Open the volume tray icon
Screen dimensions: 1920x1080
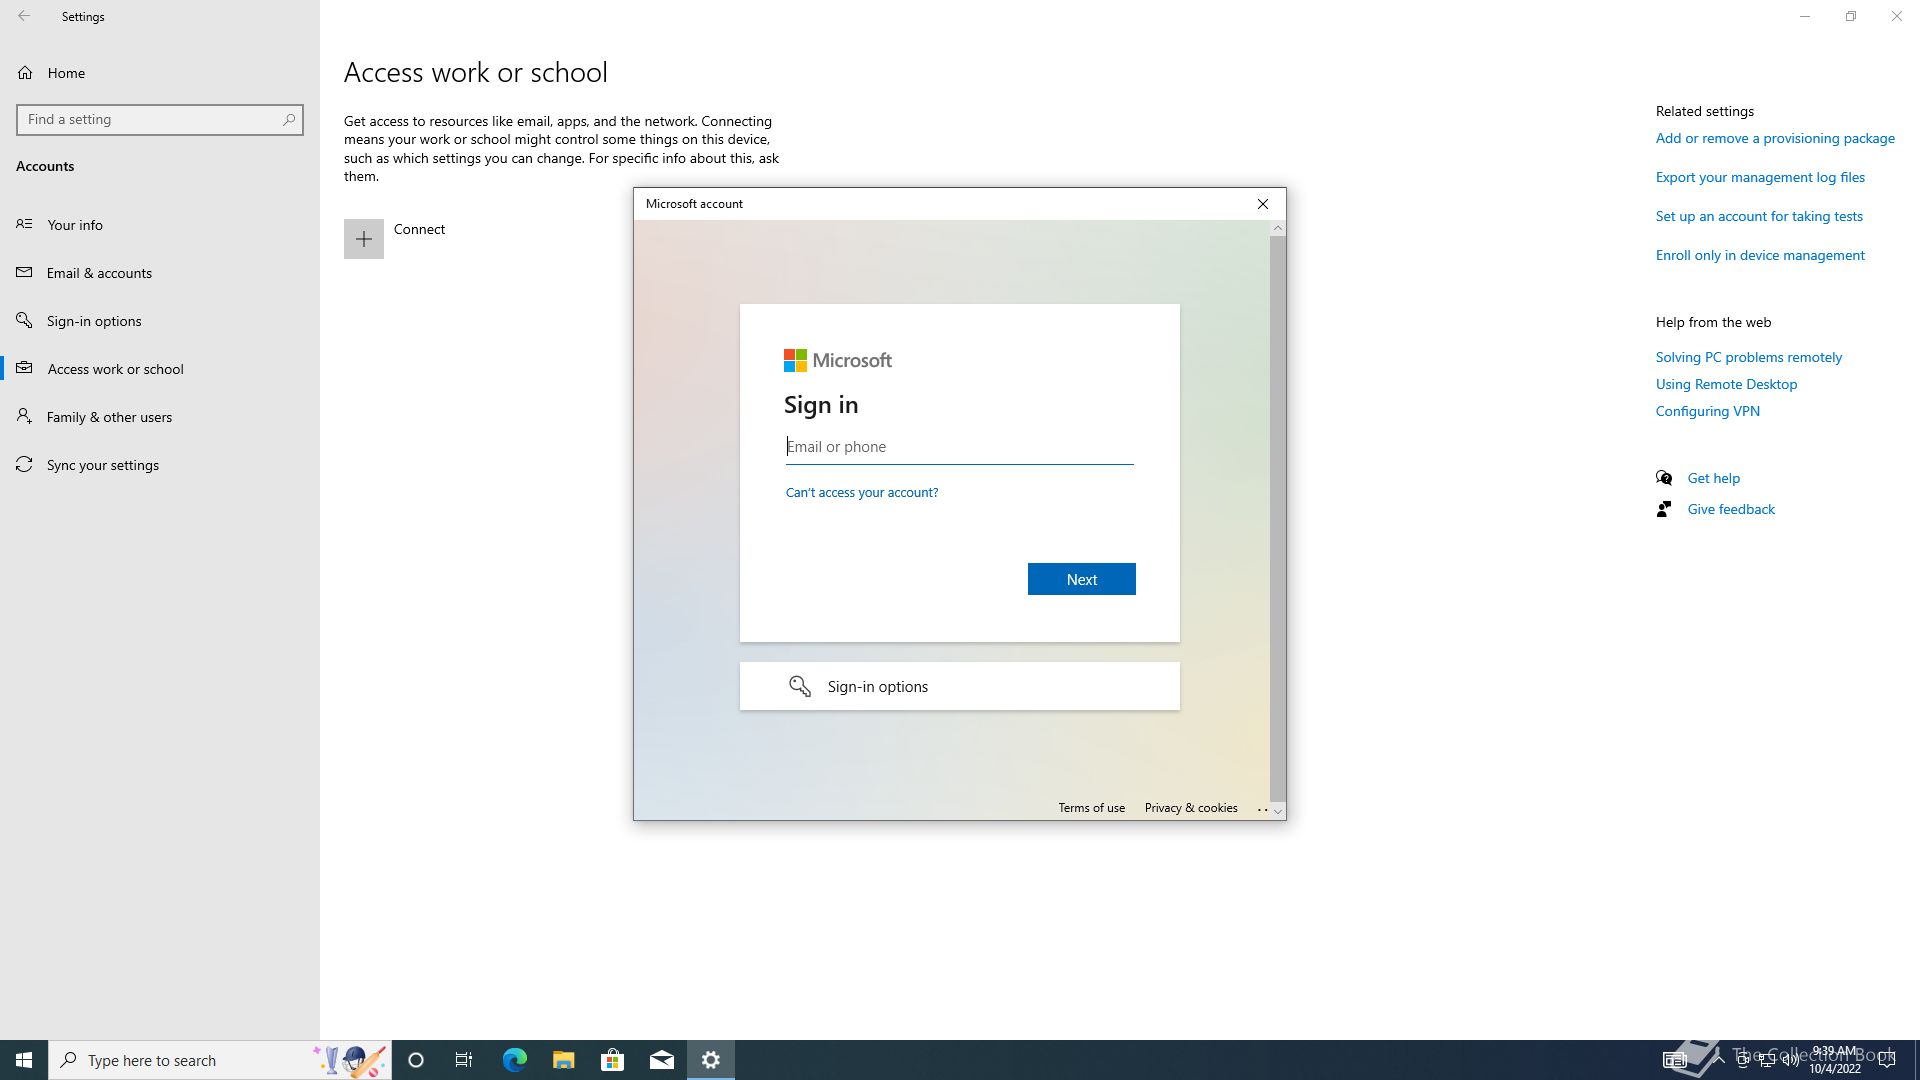1791,1060
